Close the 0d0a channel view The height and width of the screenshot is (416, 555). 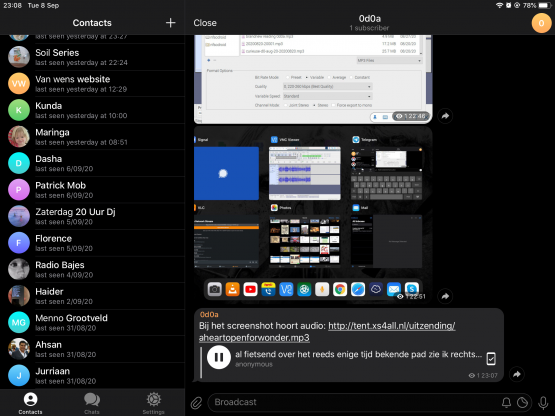tap(205, 23)
